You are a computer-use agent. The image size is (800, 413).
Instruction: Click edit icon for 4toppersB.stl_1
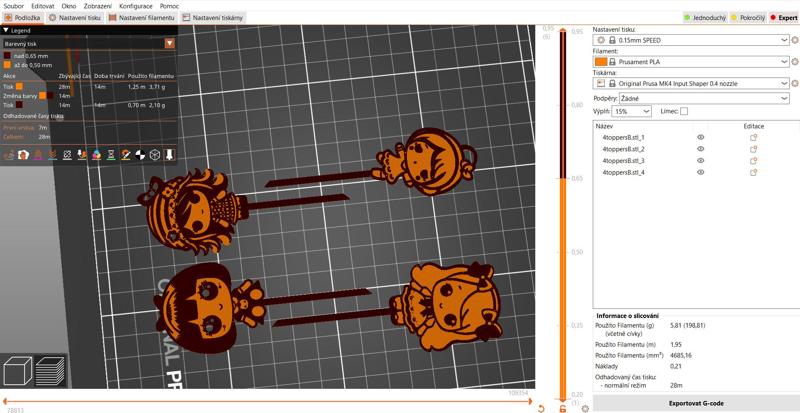point(753,137)
